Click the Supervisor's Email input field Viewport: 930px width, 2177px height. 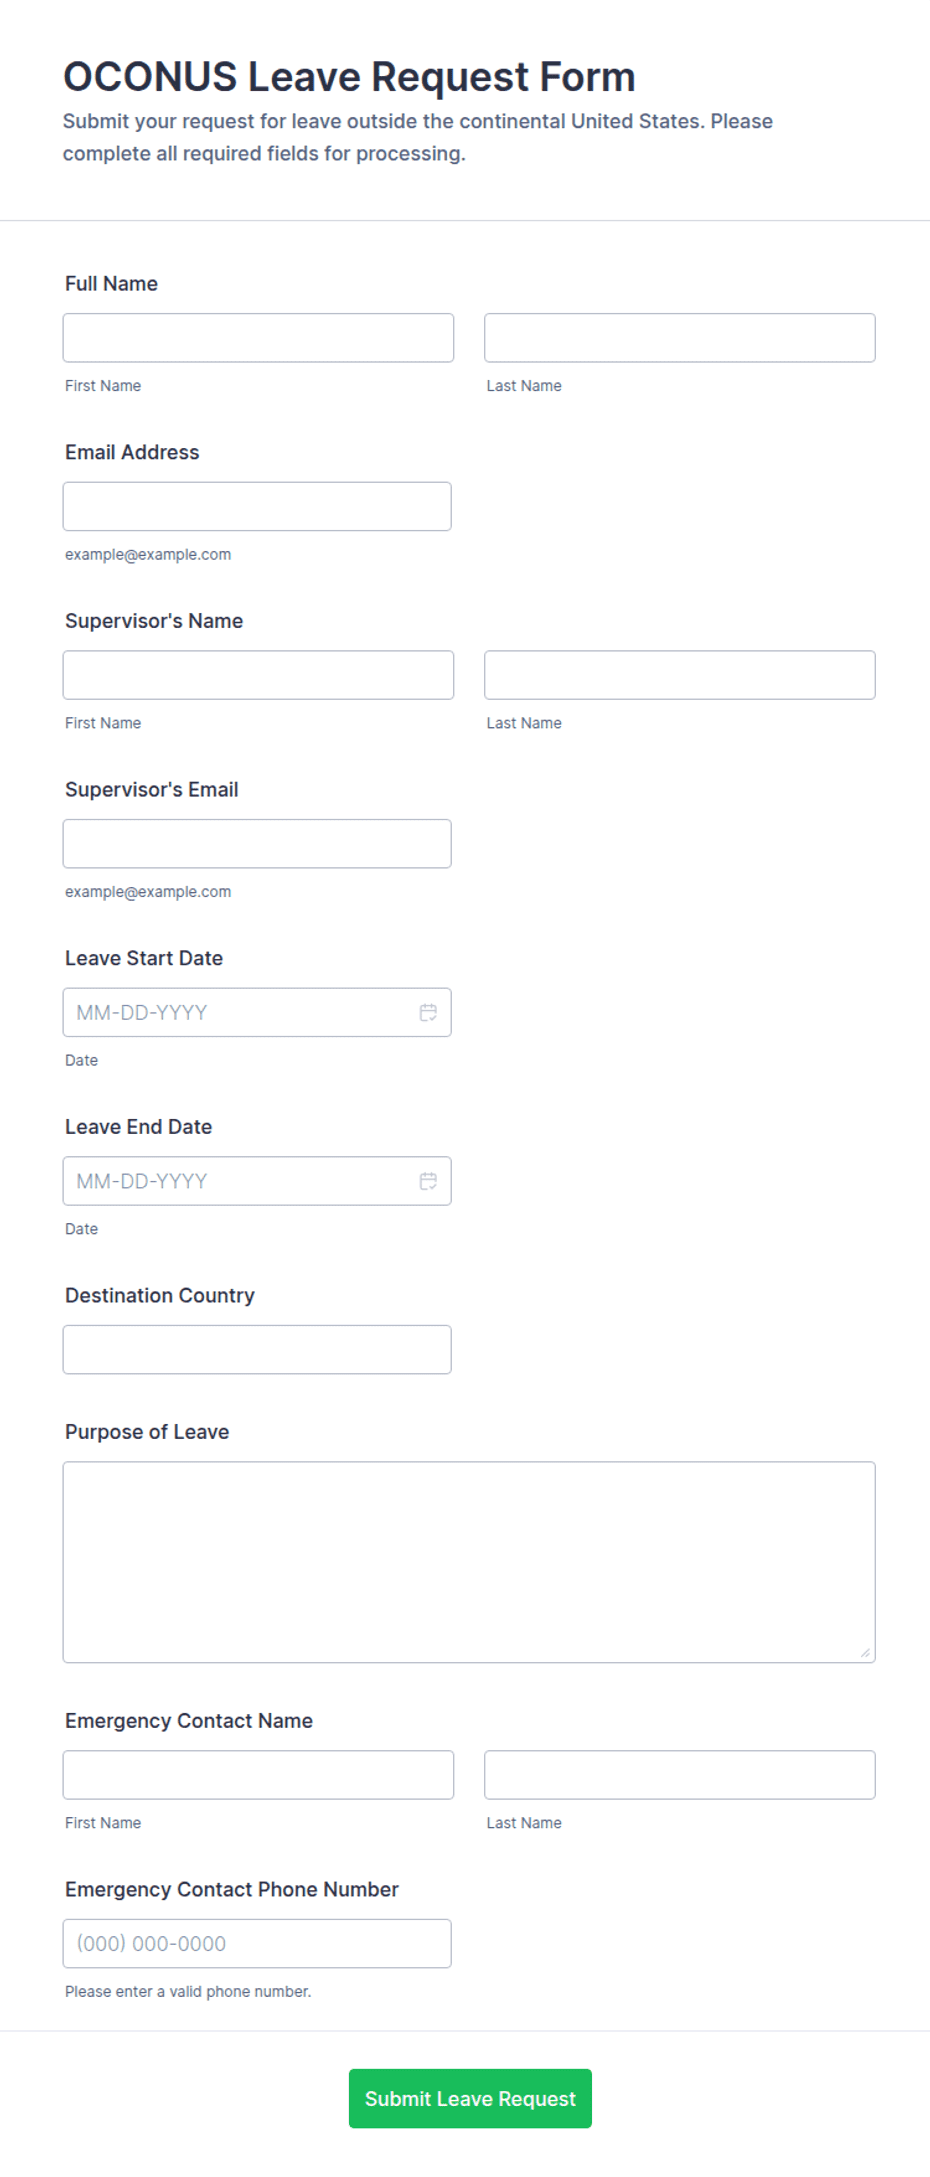pyautogui.click(x=257, y=844)
